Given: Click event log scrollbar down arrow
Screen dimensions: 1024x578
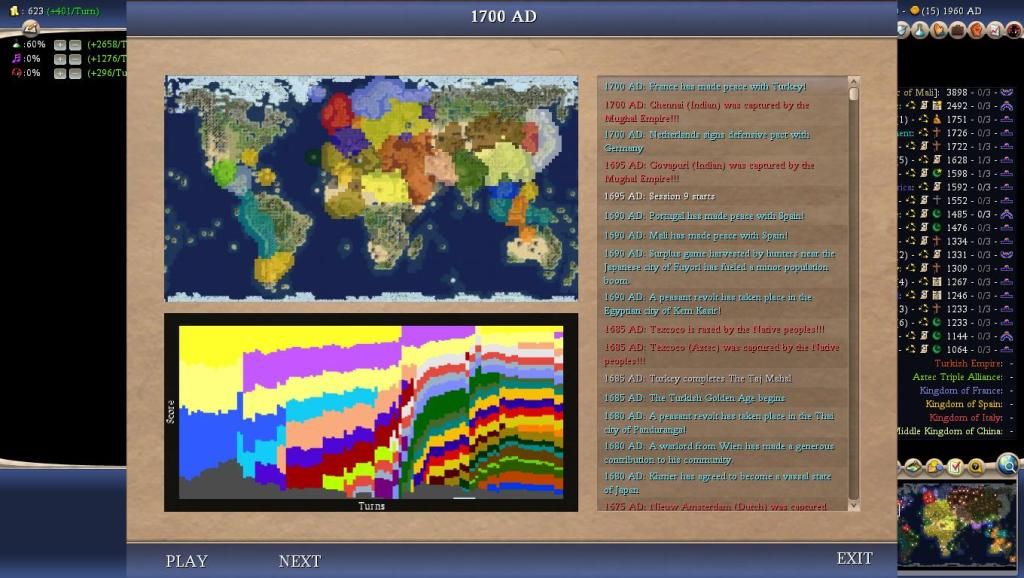Looking at the screenshot, I should 854,506.
